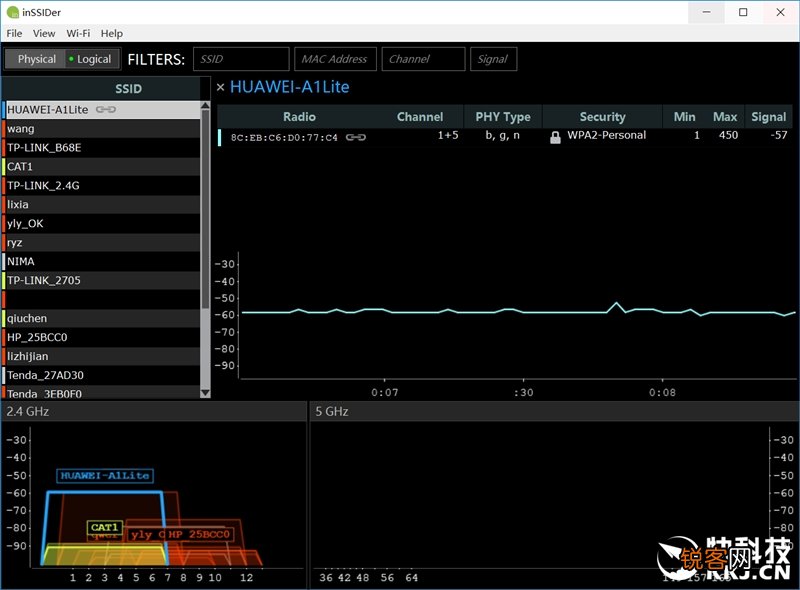Image resolution: width=800 pixels, height=590 pixels.
Task: Select the TP-LINK_2.4G network row
Action: [102, 185]
